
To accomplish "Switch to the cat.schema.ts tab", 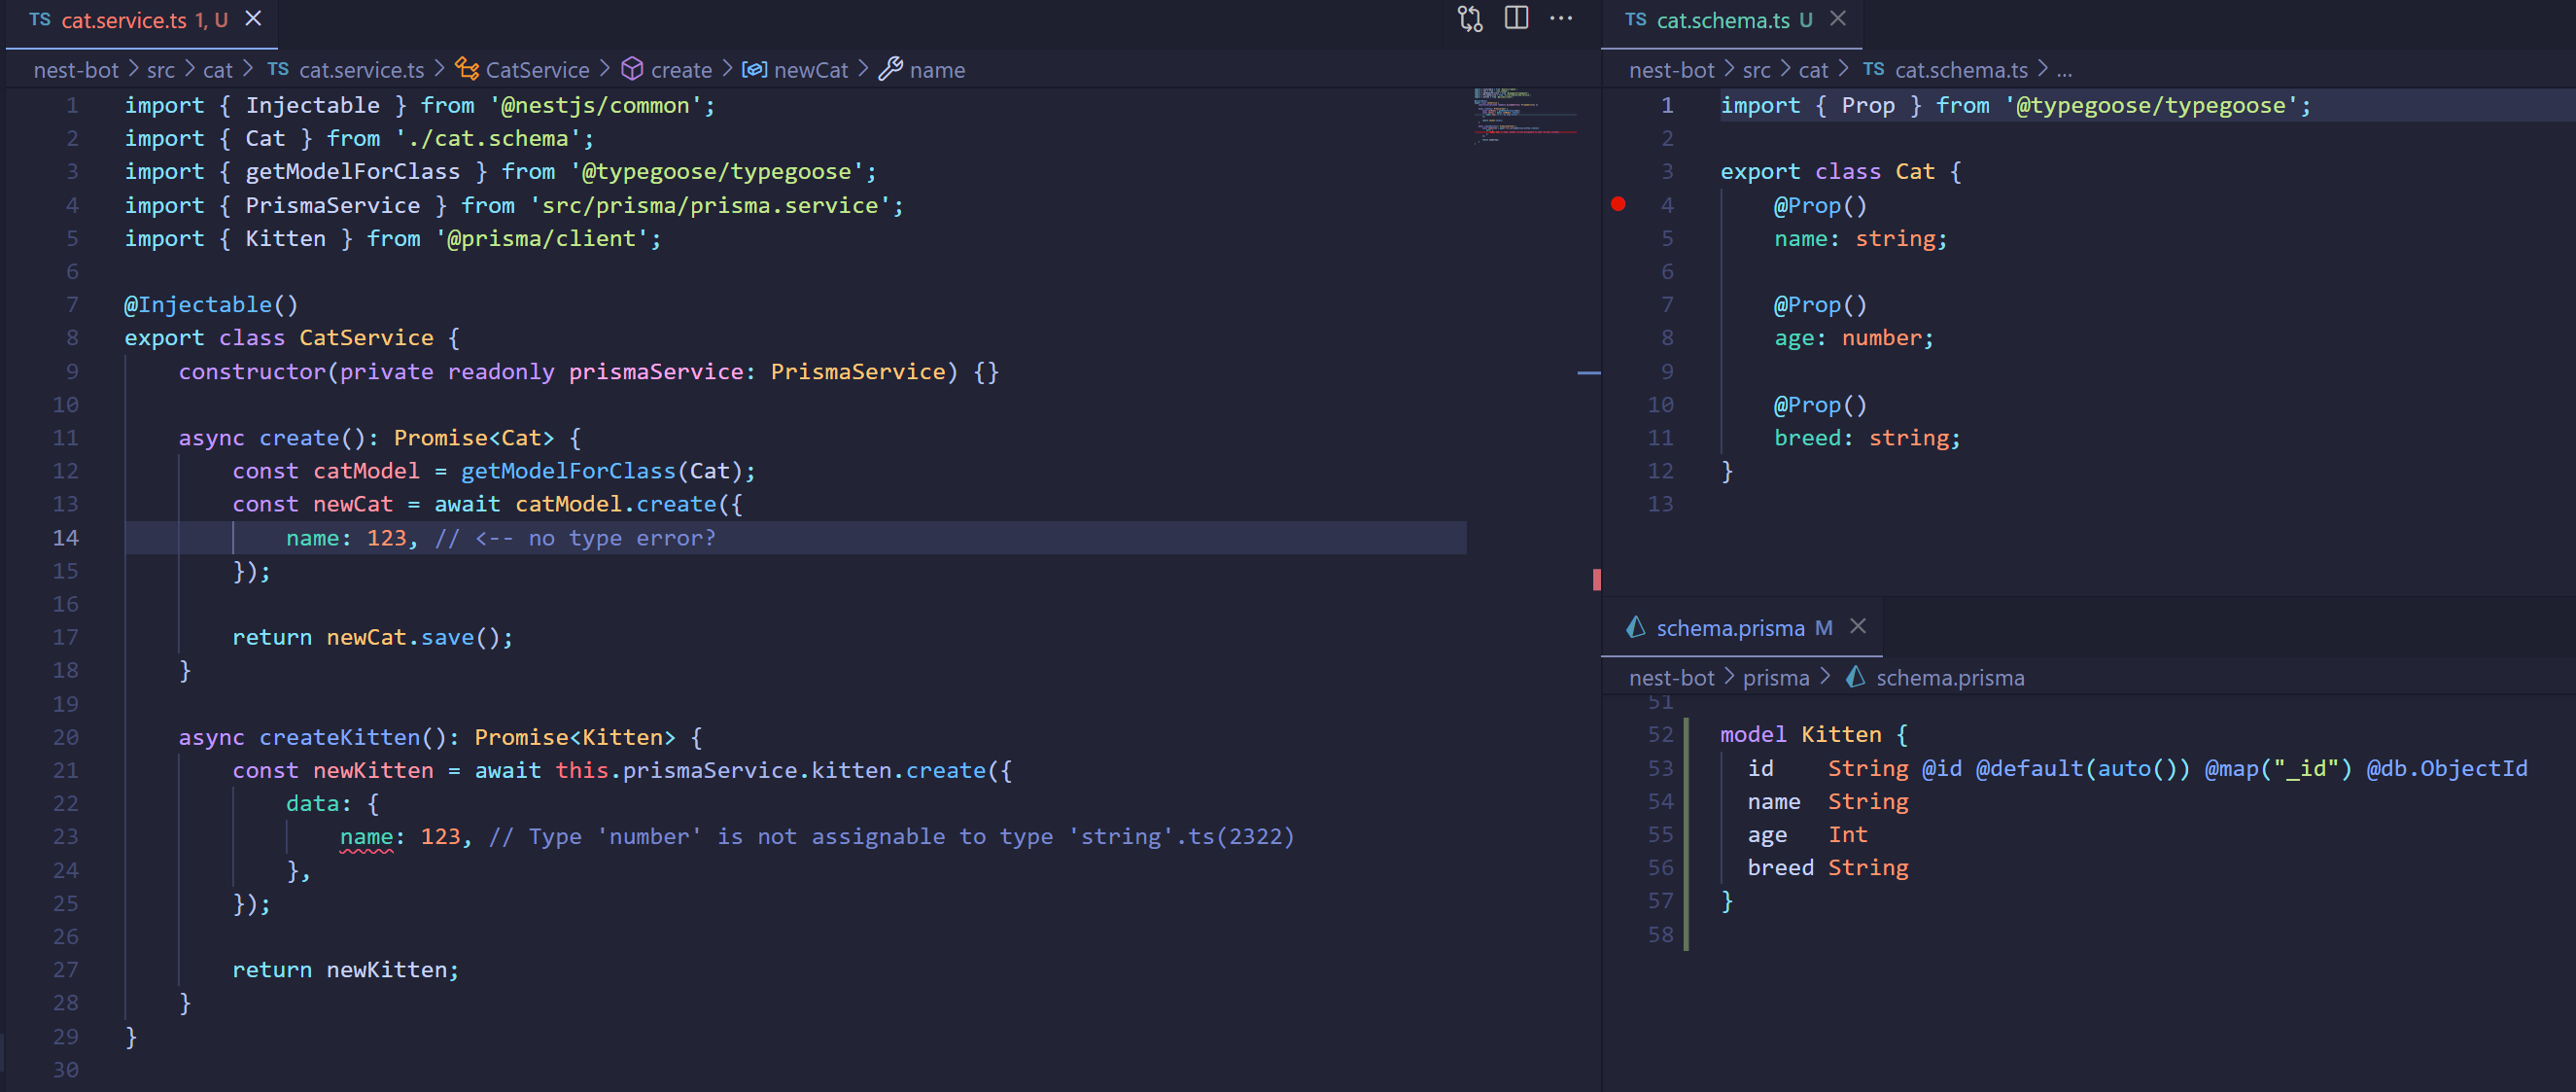I will (x=1727, y=19).
